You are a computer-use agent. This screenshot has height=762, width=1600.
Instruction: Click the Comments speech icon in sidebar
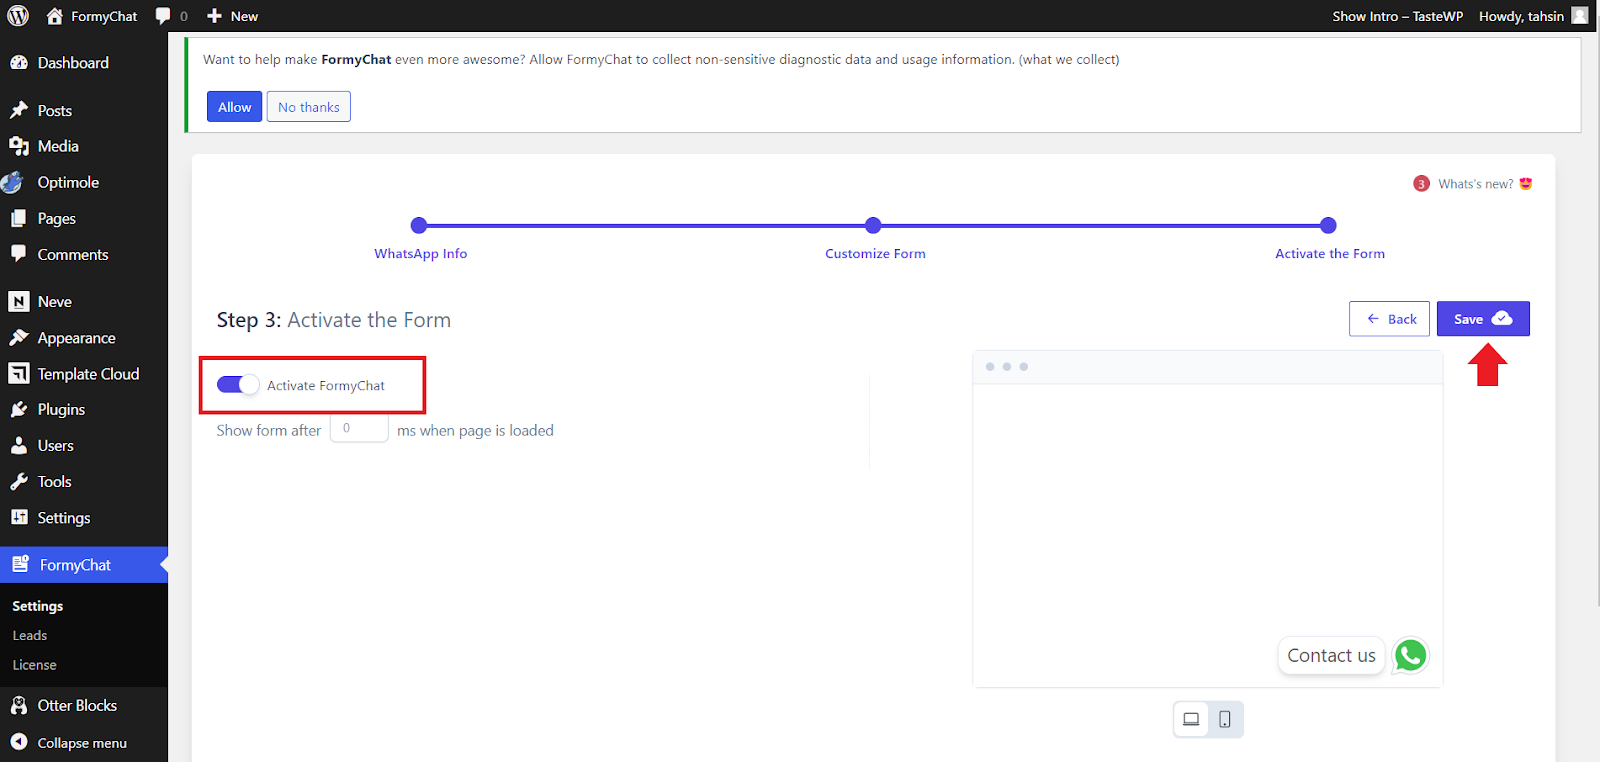(x=19, y=253)
